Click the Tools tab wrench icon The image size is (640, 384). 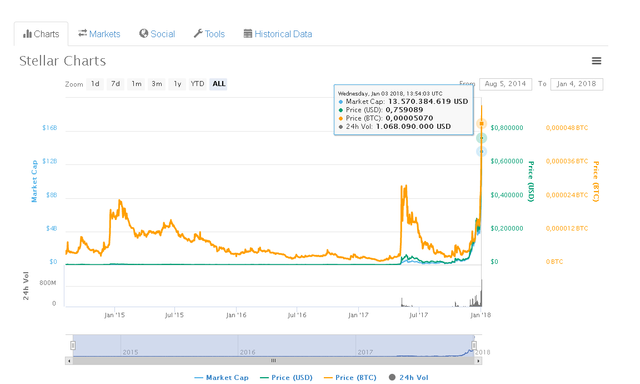point(198,33)
